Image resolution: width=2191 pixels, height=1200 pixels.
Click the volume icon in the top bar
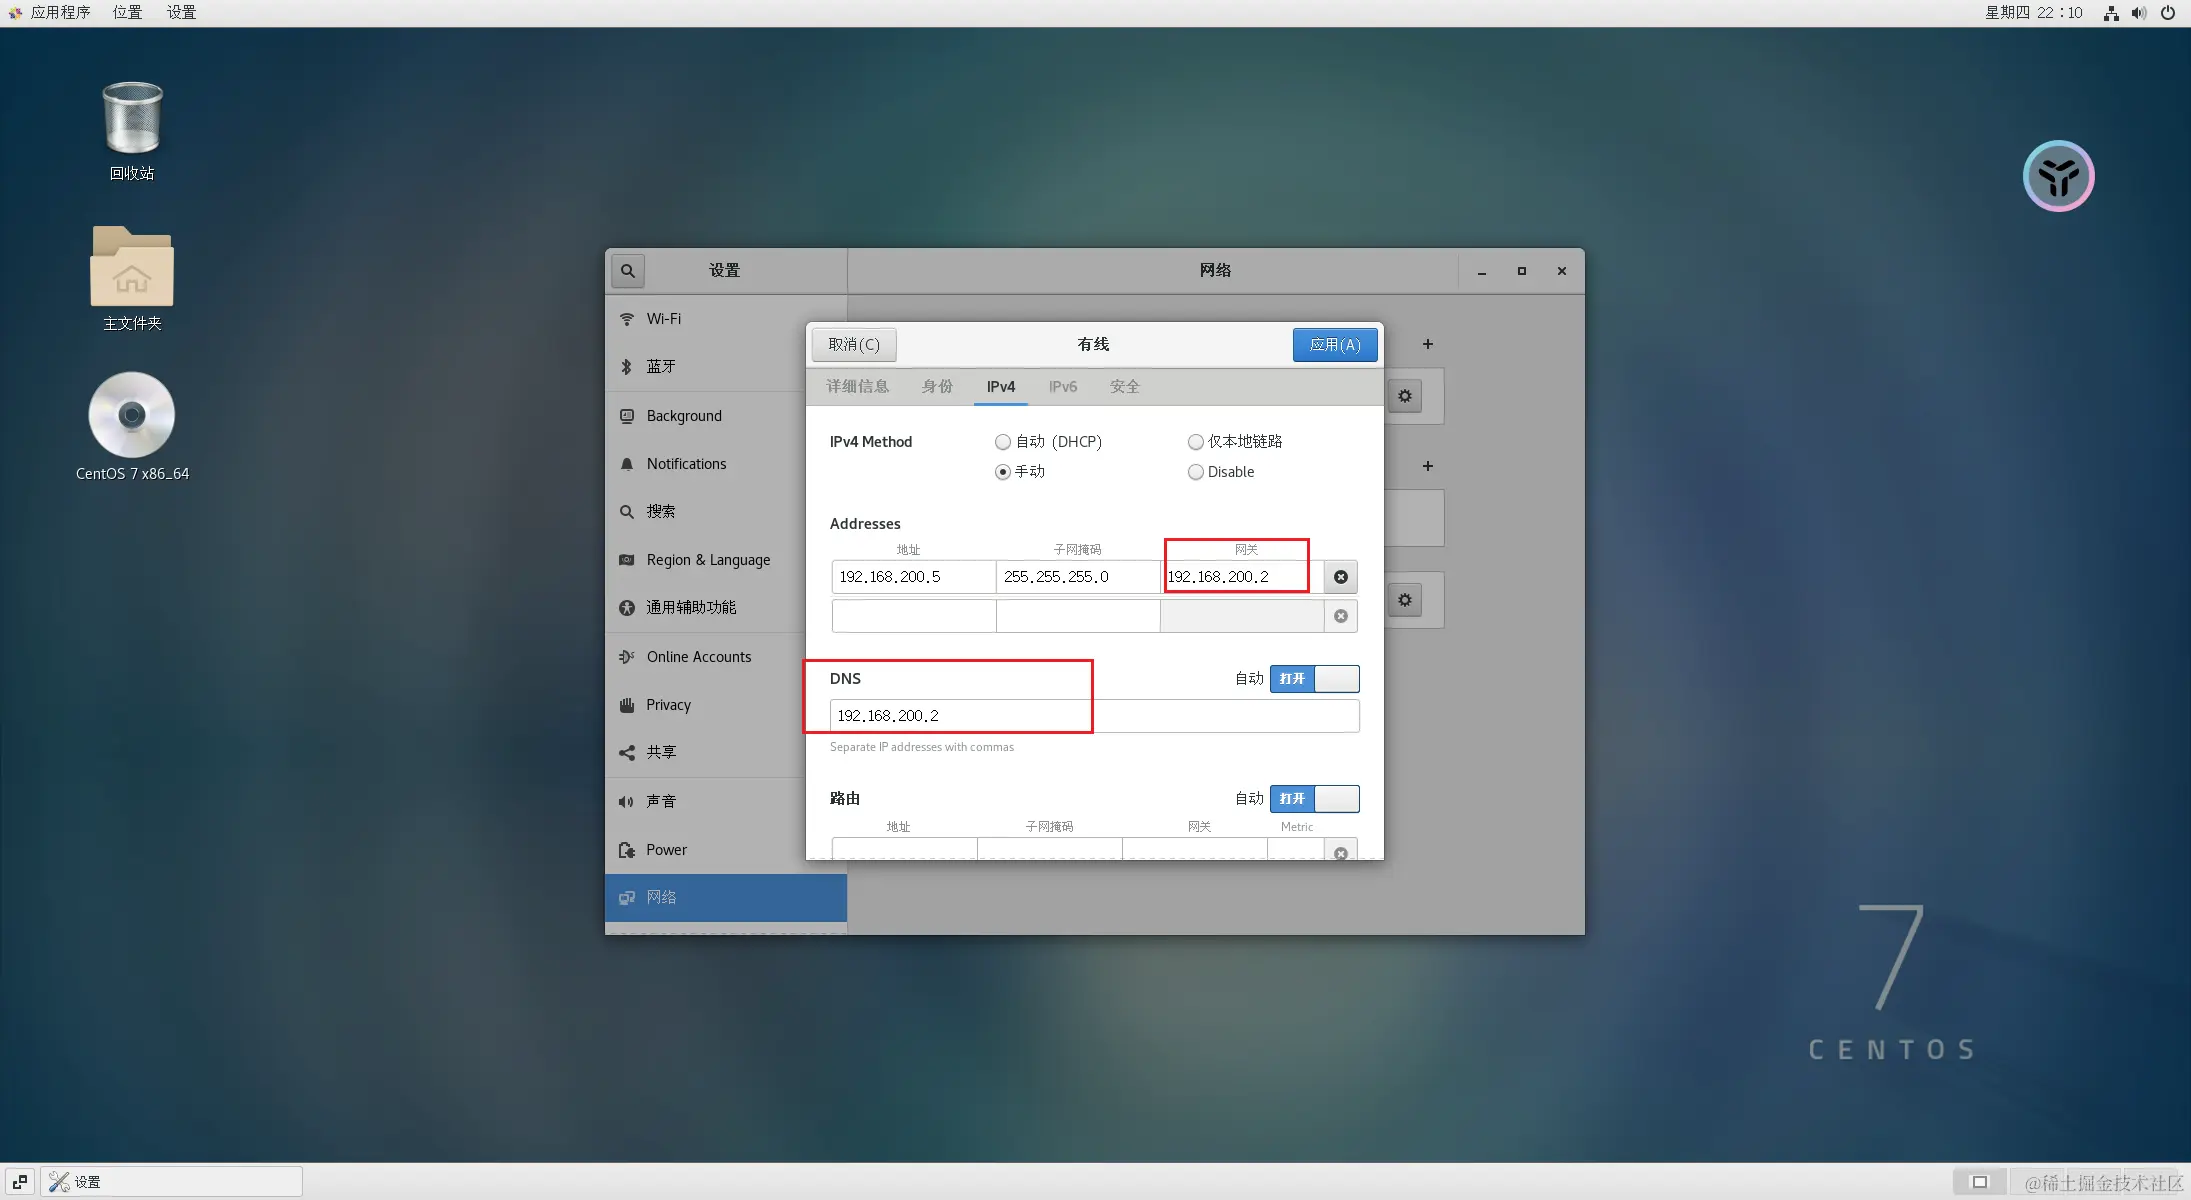click(x=2138, y=13)
